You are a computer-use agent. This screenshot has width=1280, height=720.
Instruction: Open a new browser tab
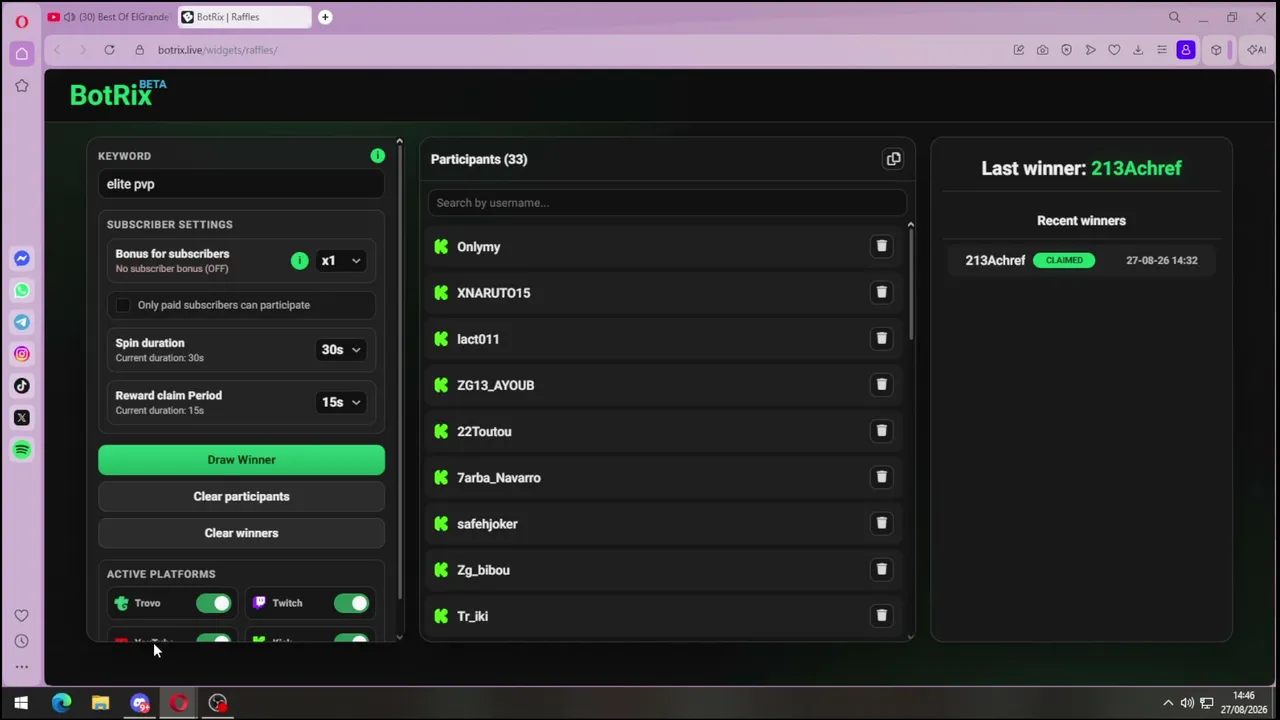coord(325,17)
